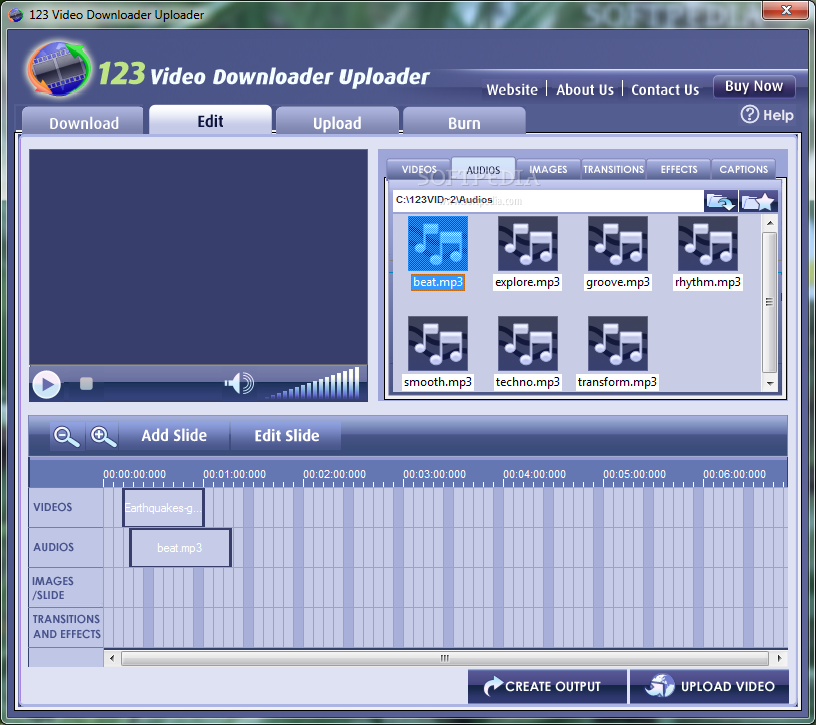Select the techno.mp3 audio icon

[528, 344]
